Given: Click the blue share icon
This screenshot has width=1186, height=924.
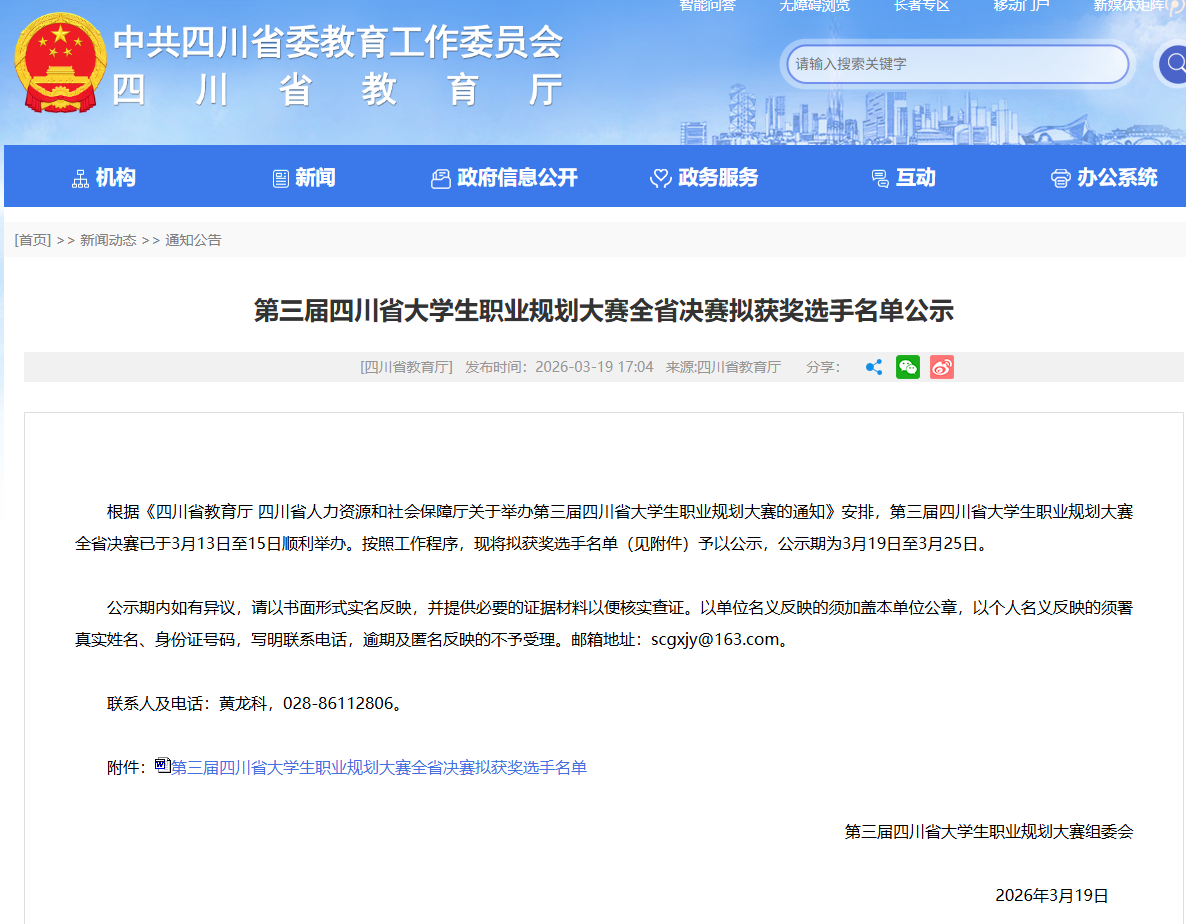Looking at the screenshot, I should (873, 367).
